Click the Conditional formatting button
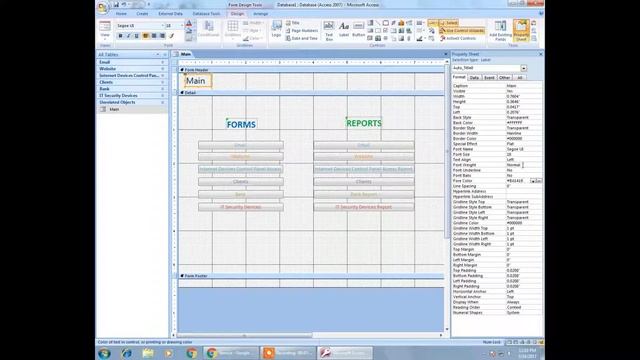Image resolution: width=640 pixels, height=360 pixels. click(208, 29)
